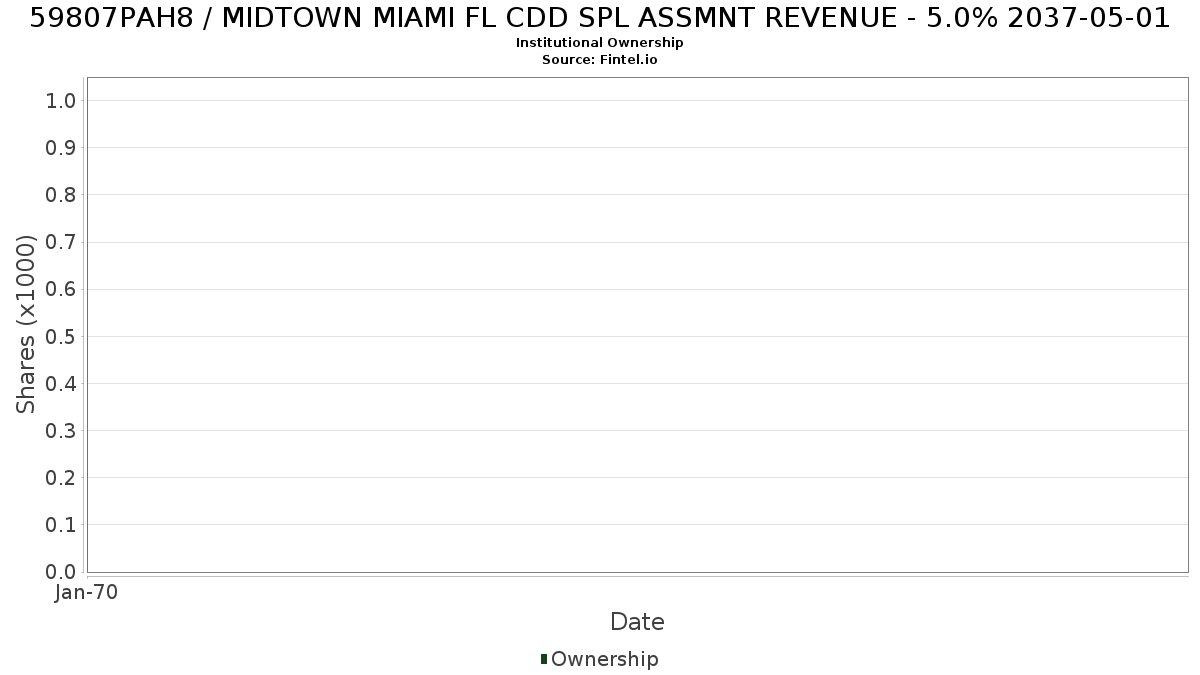Click the 0.1 y-axis tick label
The height and width of the screenshot is (675, 1200).
61,524
